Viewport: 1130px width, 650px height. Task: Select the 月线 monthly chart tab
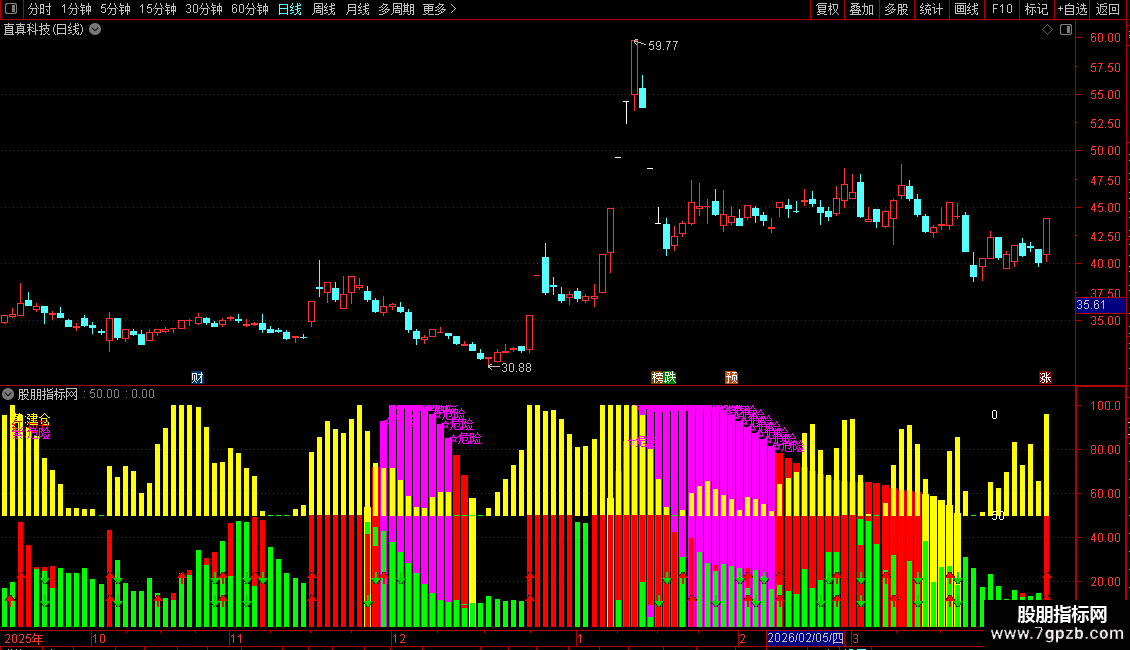(357, 9)
